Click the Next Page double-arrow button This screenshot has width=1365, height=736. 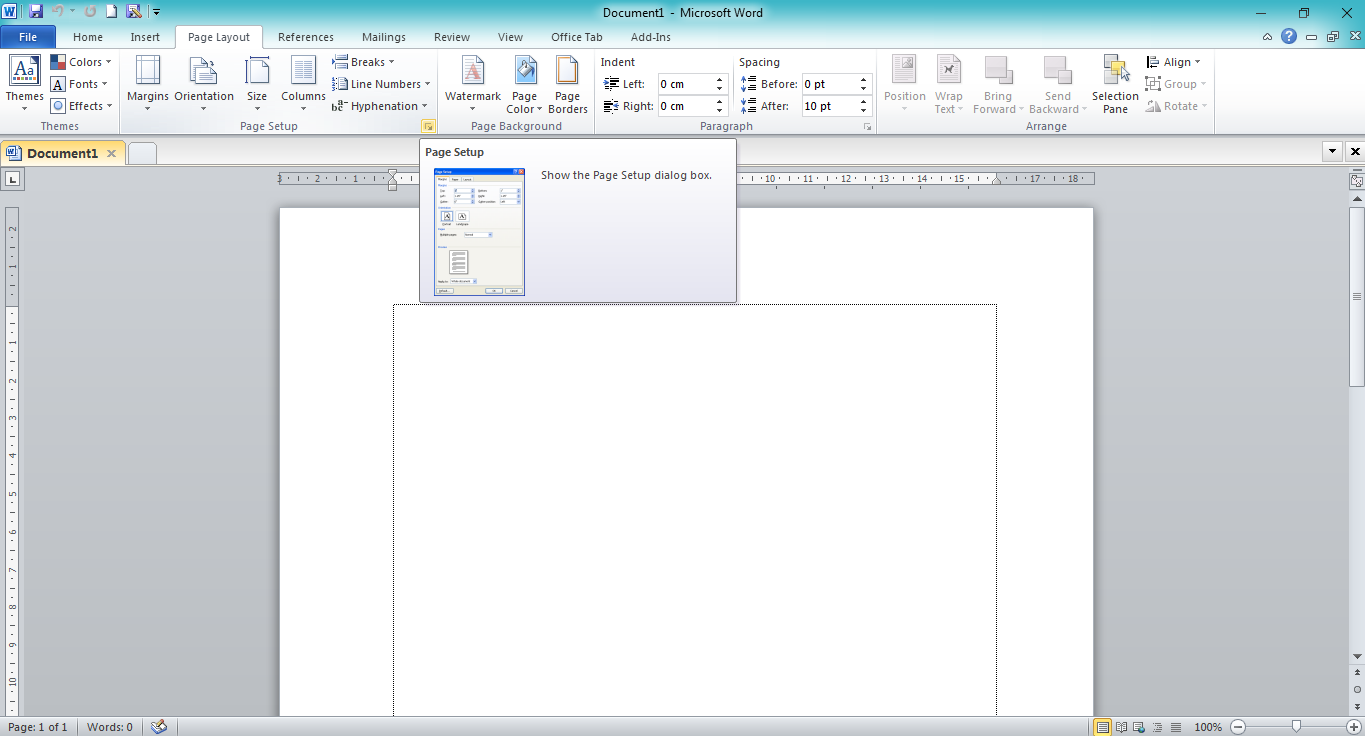point(1357,705)
